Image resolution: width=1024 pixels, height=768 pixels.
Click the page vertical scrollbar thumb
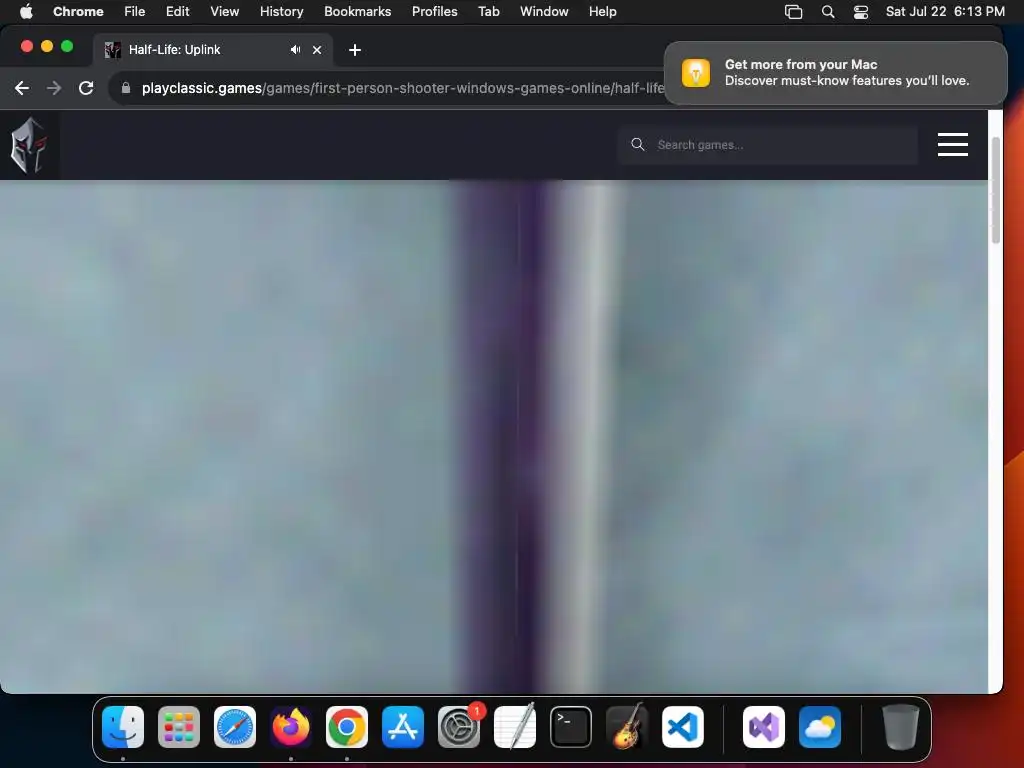point(995,190)
